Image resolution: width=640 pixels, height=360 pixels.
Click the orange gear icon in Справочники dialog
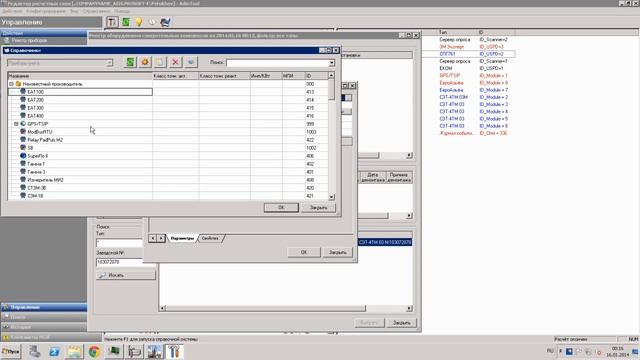(145, 62)
